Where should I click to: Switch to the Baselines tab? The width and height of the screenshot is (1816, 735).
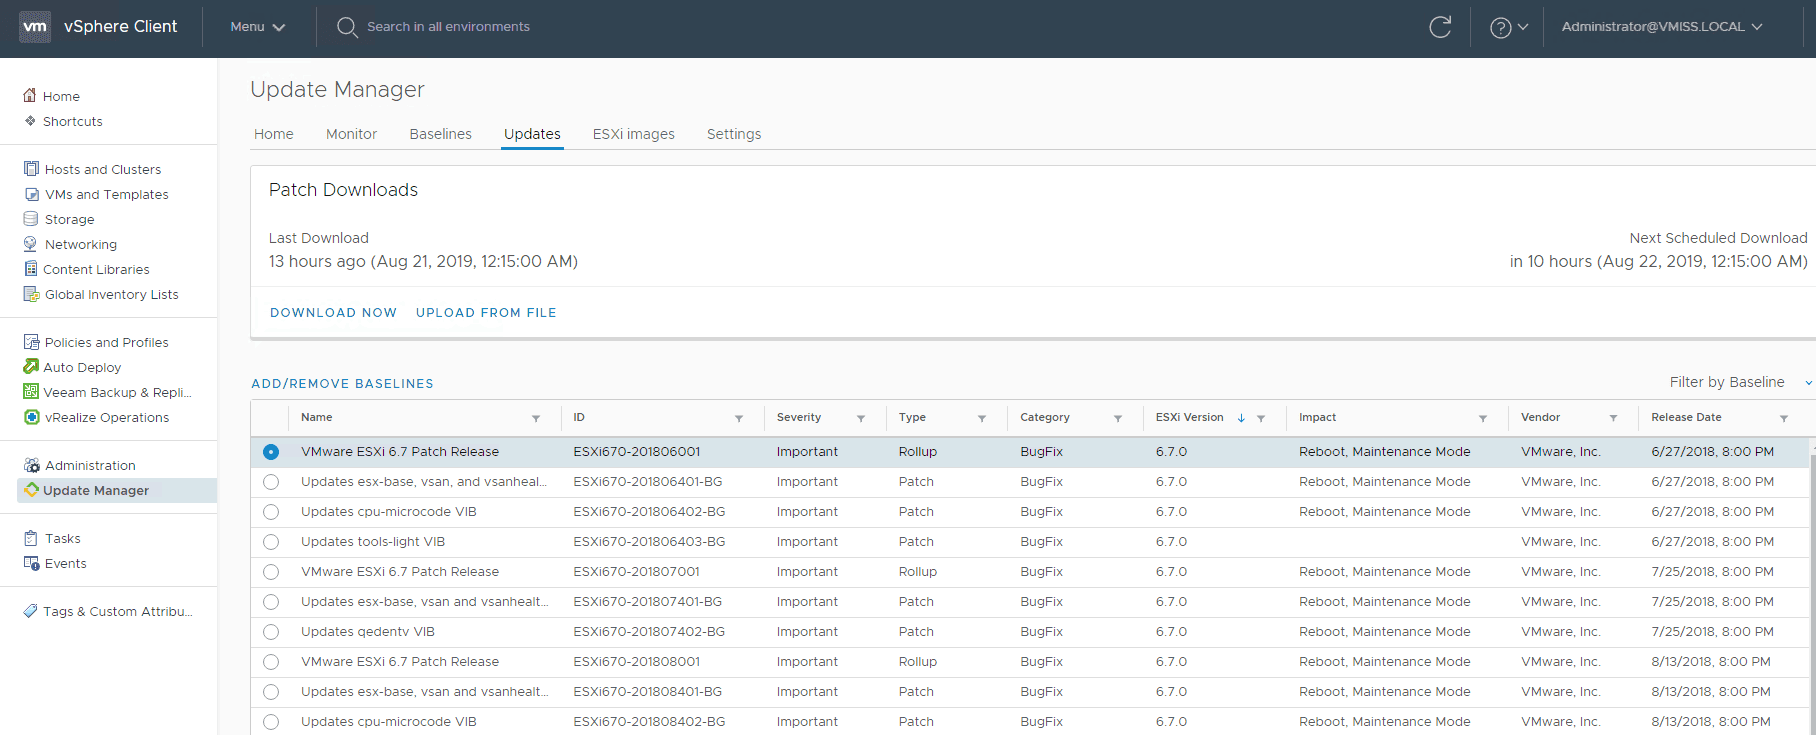coord(440,134)
